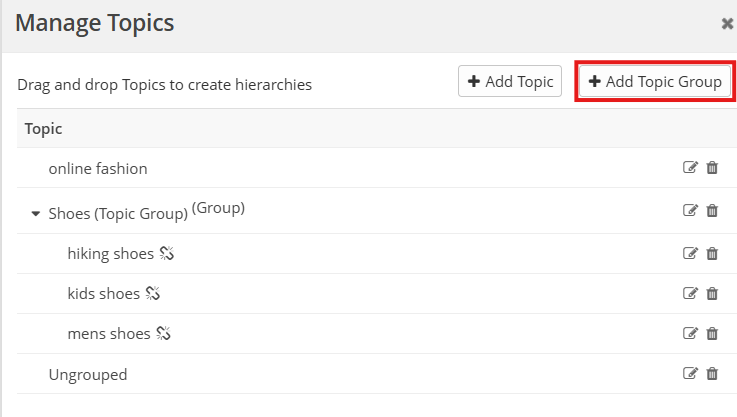Delete the hiking shoes topic
This screenshot has height=417, width=737.
(x=712, y=253)
